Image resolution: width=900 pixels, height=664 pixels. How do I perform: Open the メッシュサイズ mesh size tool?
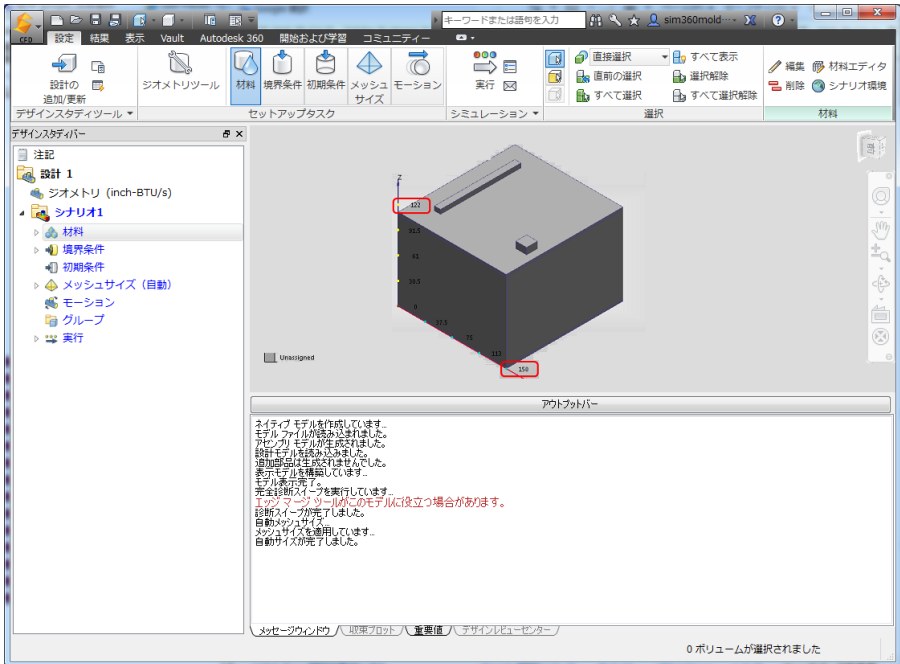[369, 76]
